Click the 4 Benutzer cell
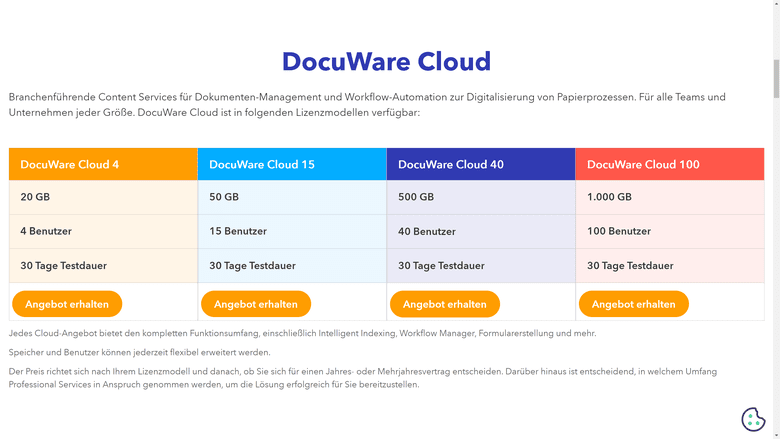Screen dimensions: 780x439 point(103,231)
